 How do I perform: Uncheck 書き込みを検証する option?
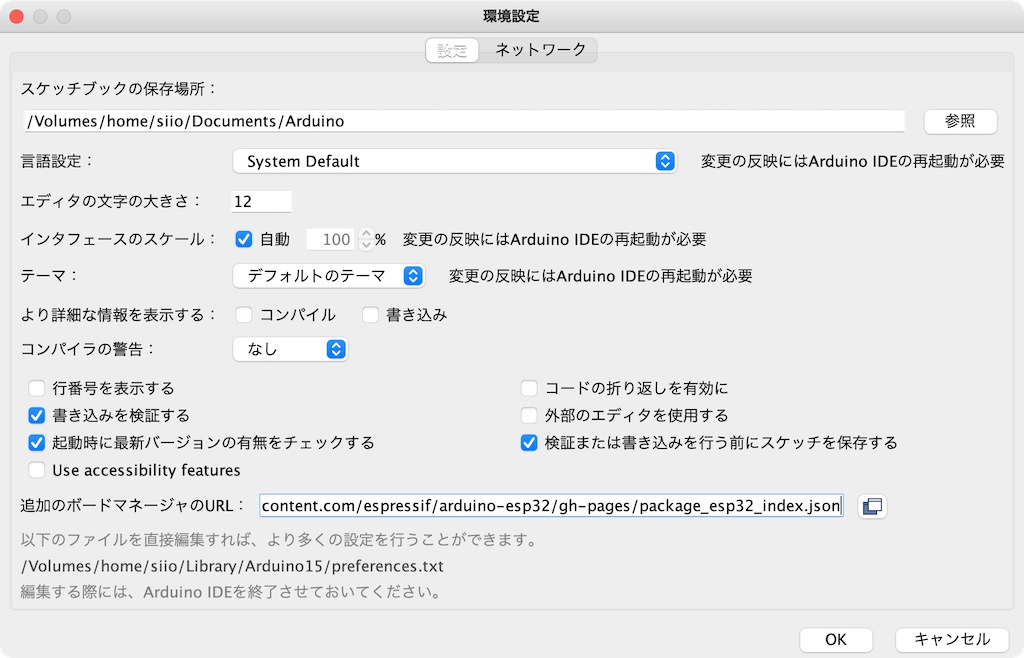pos(37,415)
